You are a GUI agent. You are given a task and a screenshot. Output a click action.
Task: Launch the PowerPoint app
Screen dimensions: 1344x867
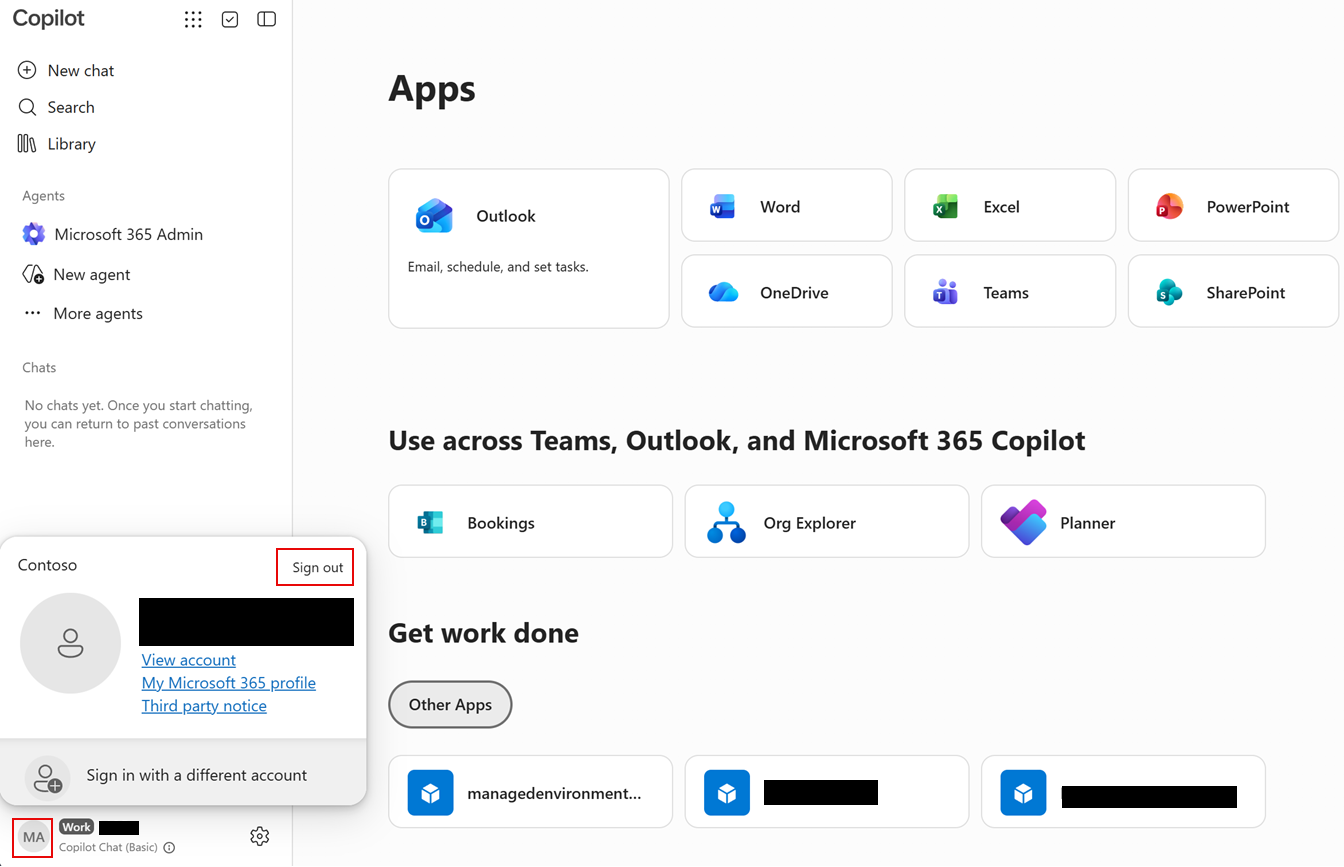point(1233,205)
